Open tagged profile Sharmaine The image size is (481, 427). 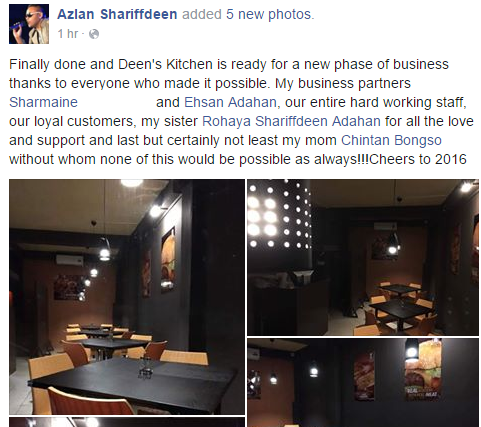(x=43, y=102)
